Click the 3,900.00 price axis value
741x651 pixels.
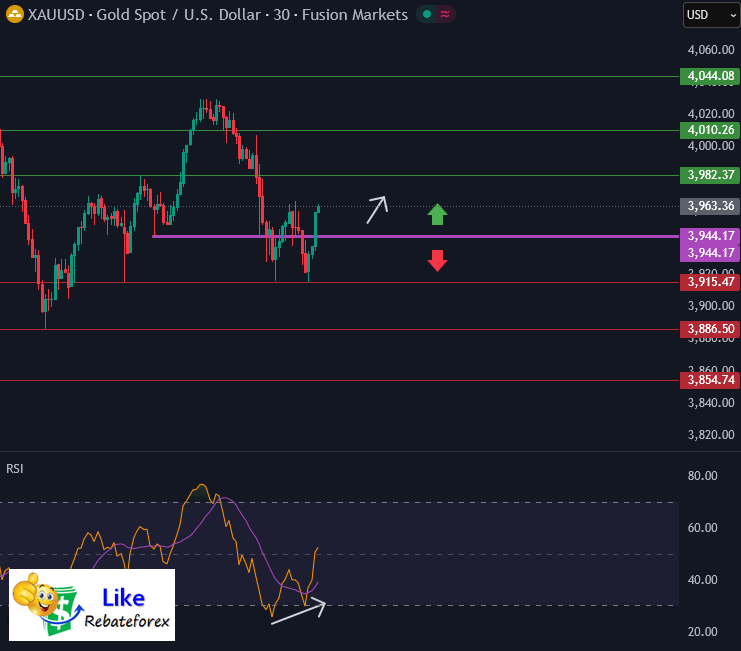coord(711,306)
